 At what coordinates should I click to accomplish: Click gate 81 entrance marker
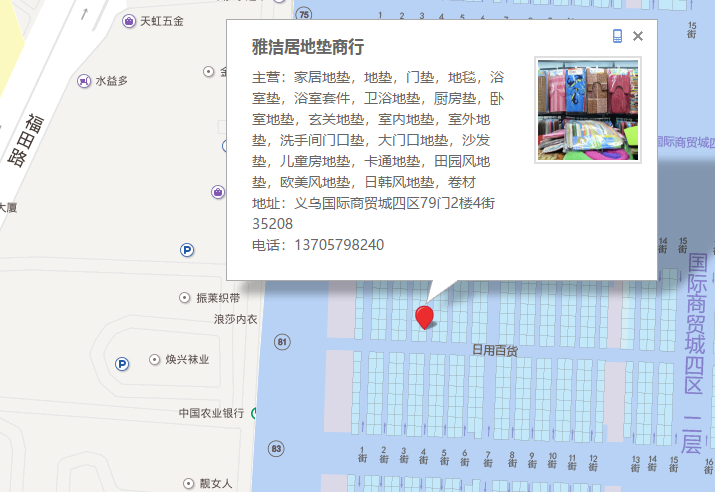pyautogui.click(x=282, y=342)
